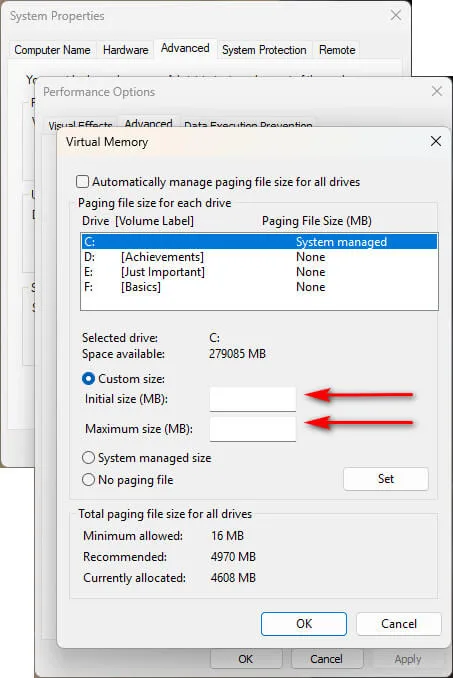Click the 'Paging File Size (MB)' column header
Viewport: 453px width, 678px height.
point(316,221)
